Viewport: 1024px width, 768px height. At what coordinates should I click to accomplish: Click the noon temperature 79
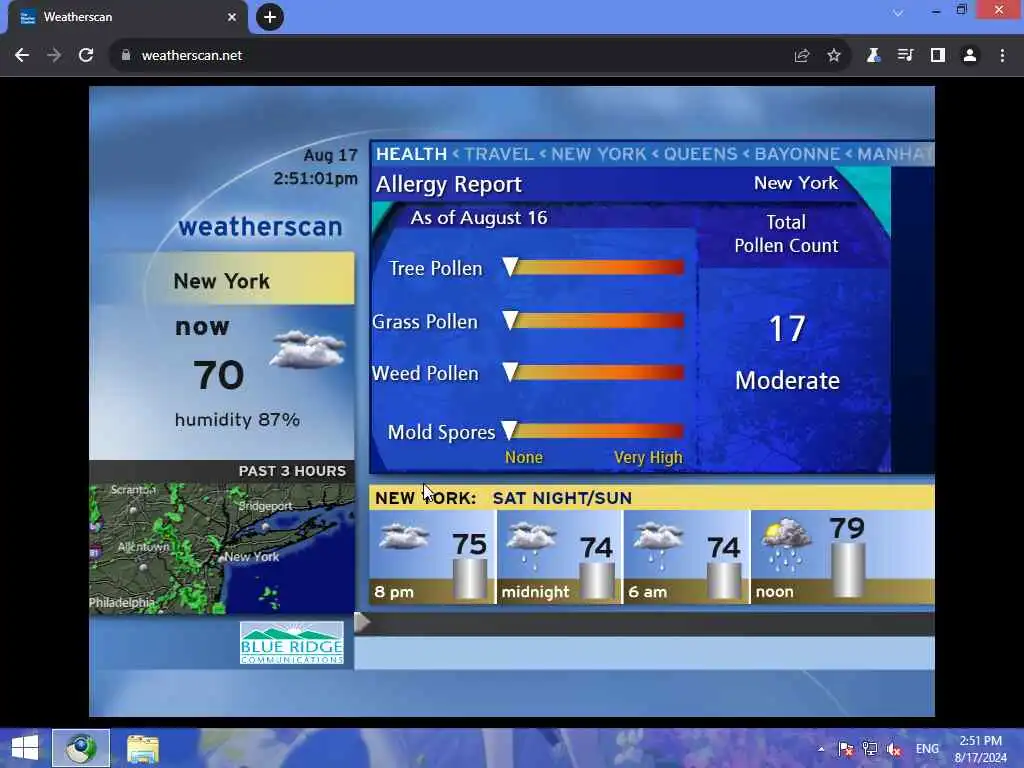coord(847,528)
